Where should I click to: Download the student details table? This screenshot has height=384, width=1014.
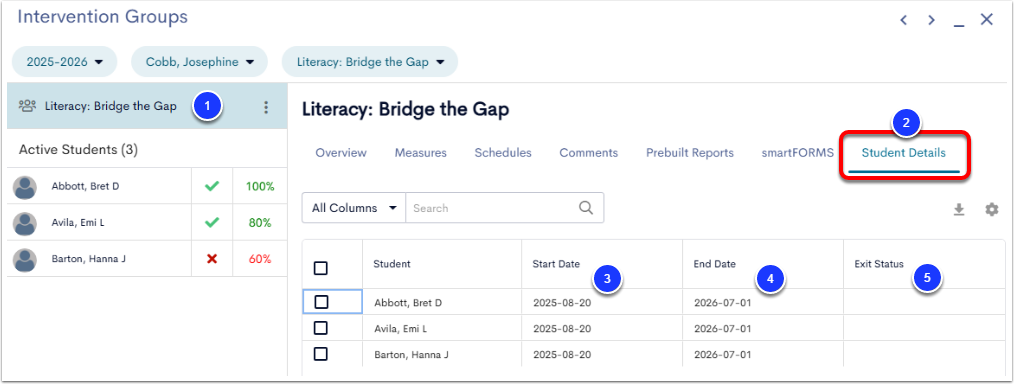coord(959,209)
